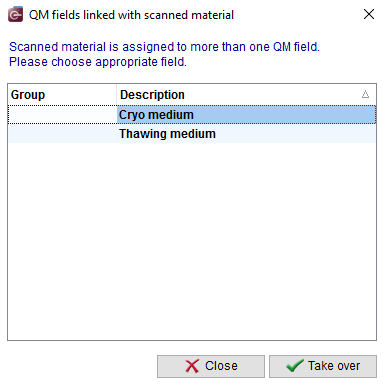Confirm selection with Take over button
The height and width of the screenshot is (389, 383).
(x=323, y=366)
